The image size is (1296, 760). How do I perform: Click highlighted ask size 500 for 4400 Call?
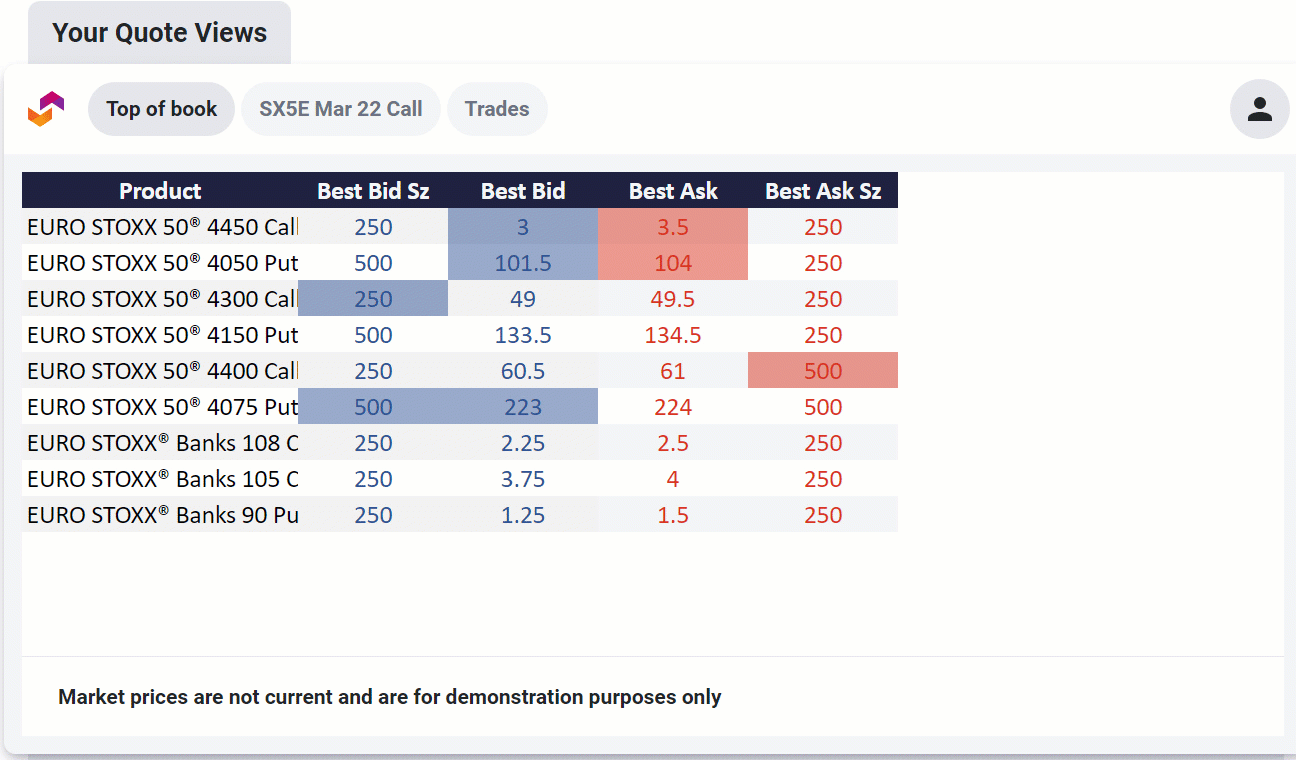(x=823, y=371)
